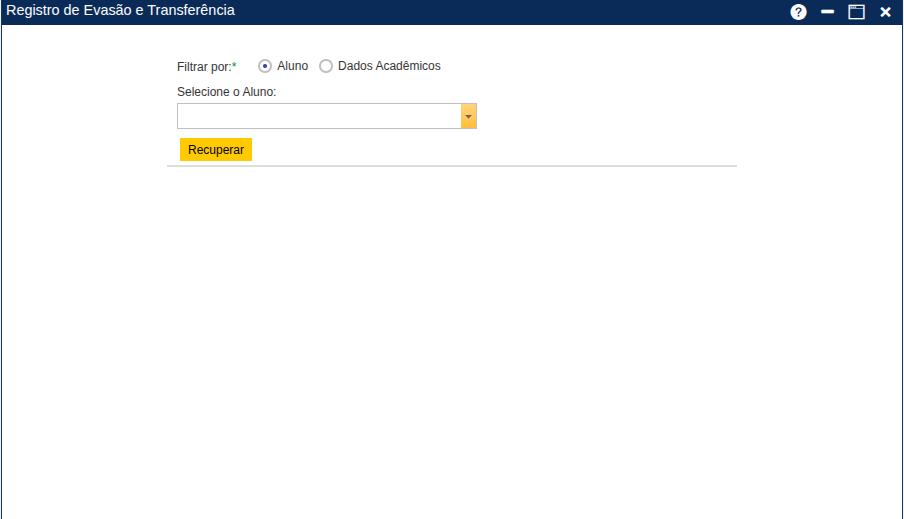Close the Registro de Evasão e Transferência window

(x=885, y=12)
